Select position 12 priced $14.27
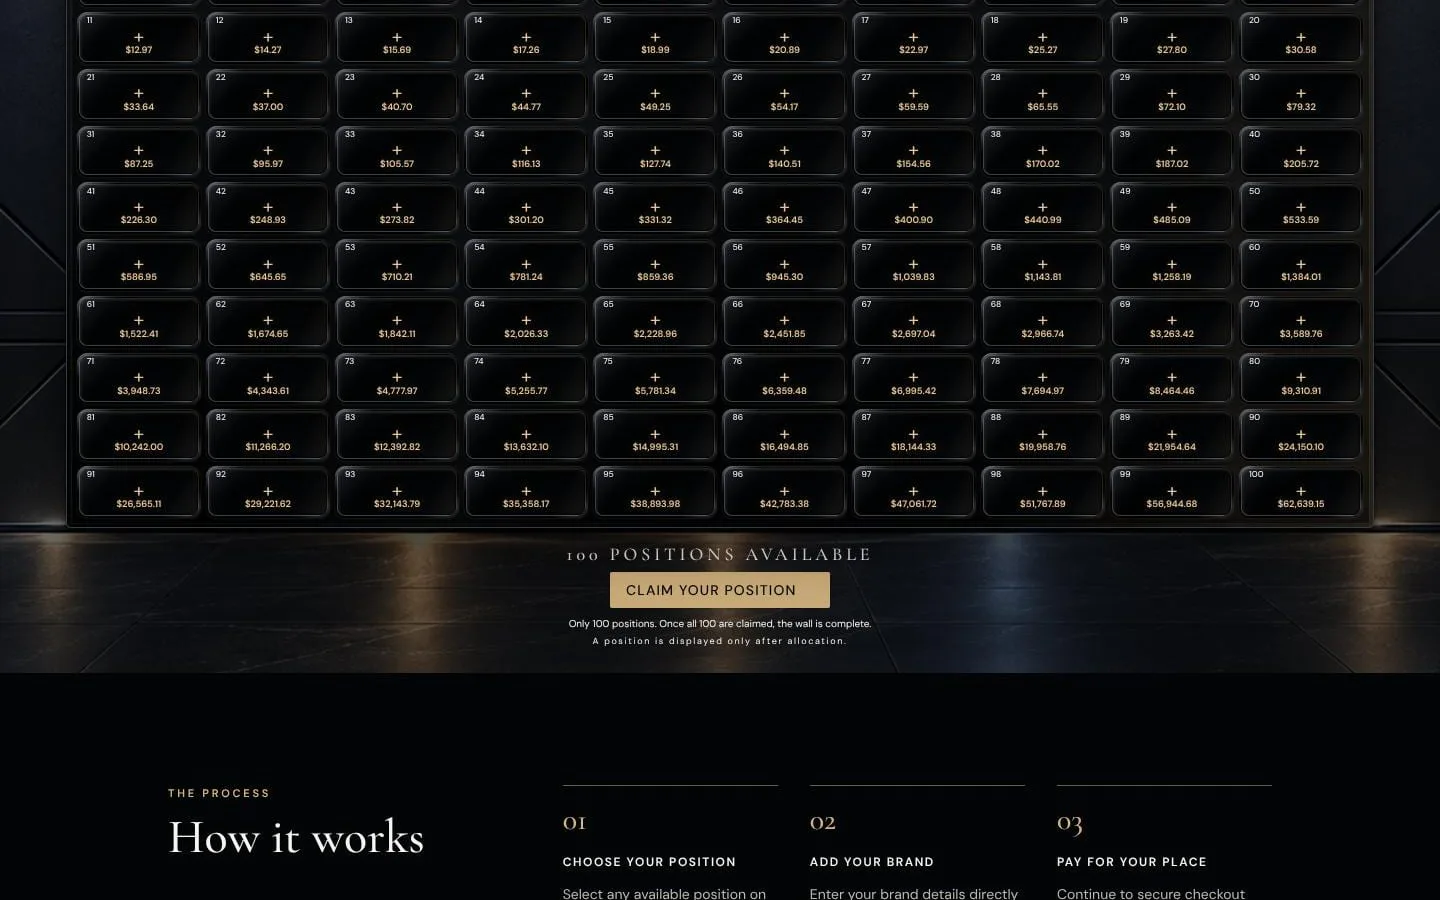 (x=268, y=38)
